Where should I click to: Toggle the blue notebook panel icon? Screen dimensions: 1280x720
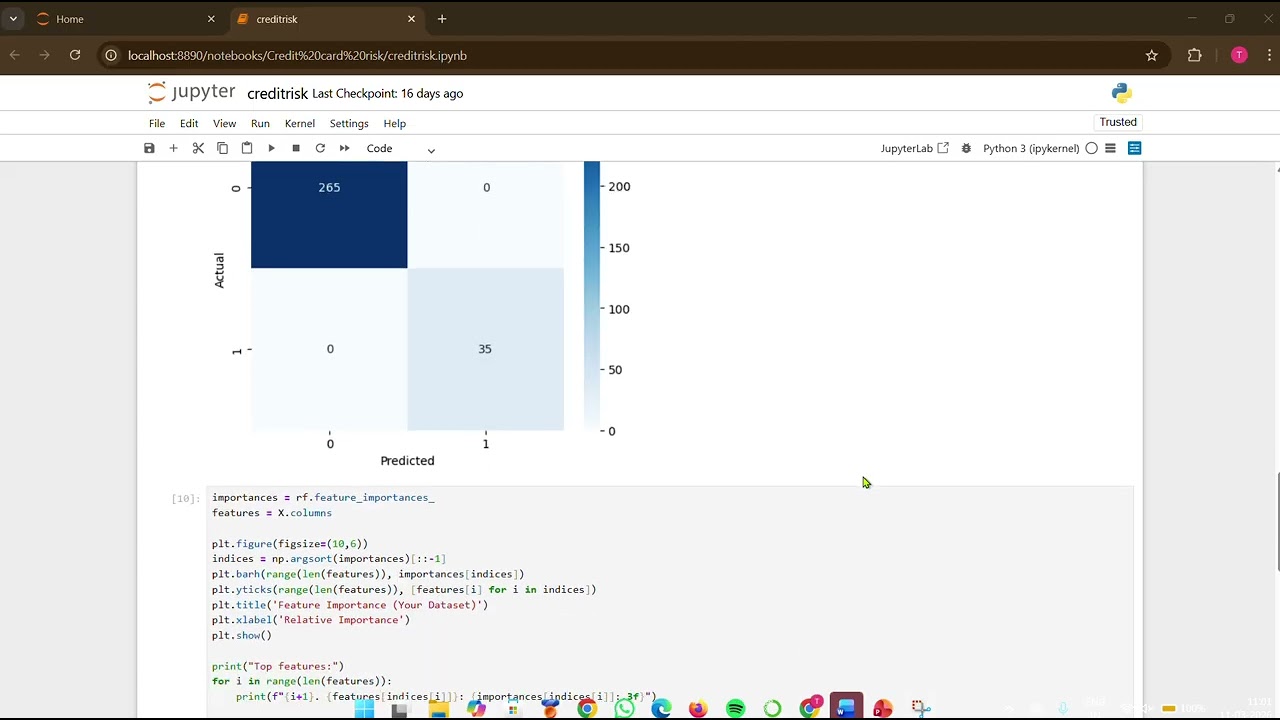click(1134, 148)
